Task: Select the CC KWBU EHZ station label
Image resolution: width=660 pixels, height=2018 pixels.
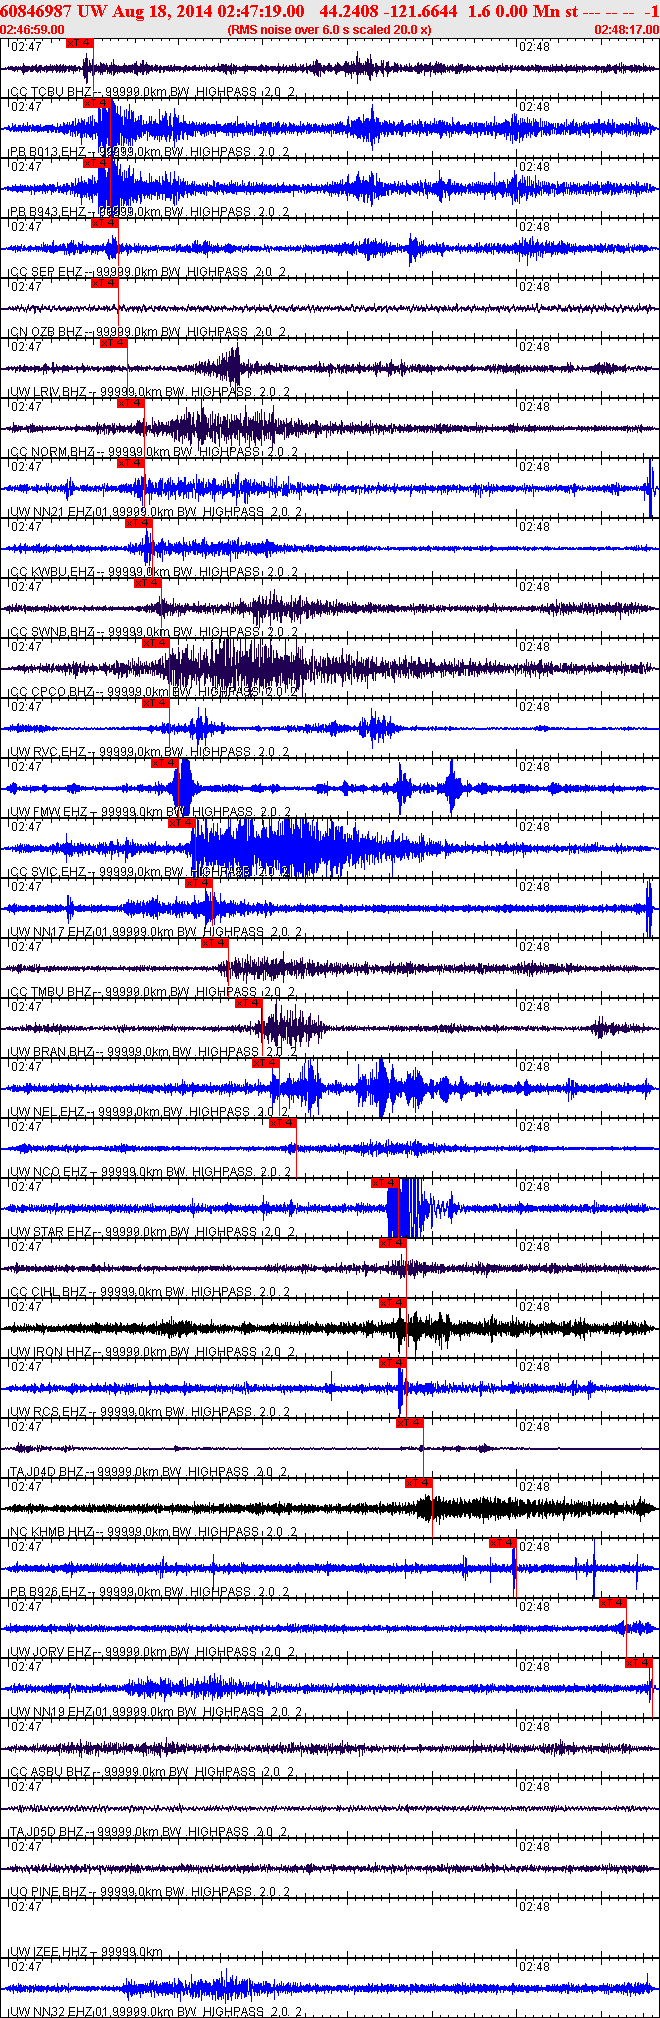Action: click(52, 572)
